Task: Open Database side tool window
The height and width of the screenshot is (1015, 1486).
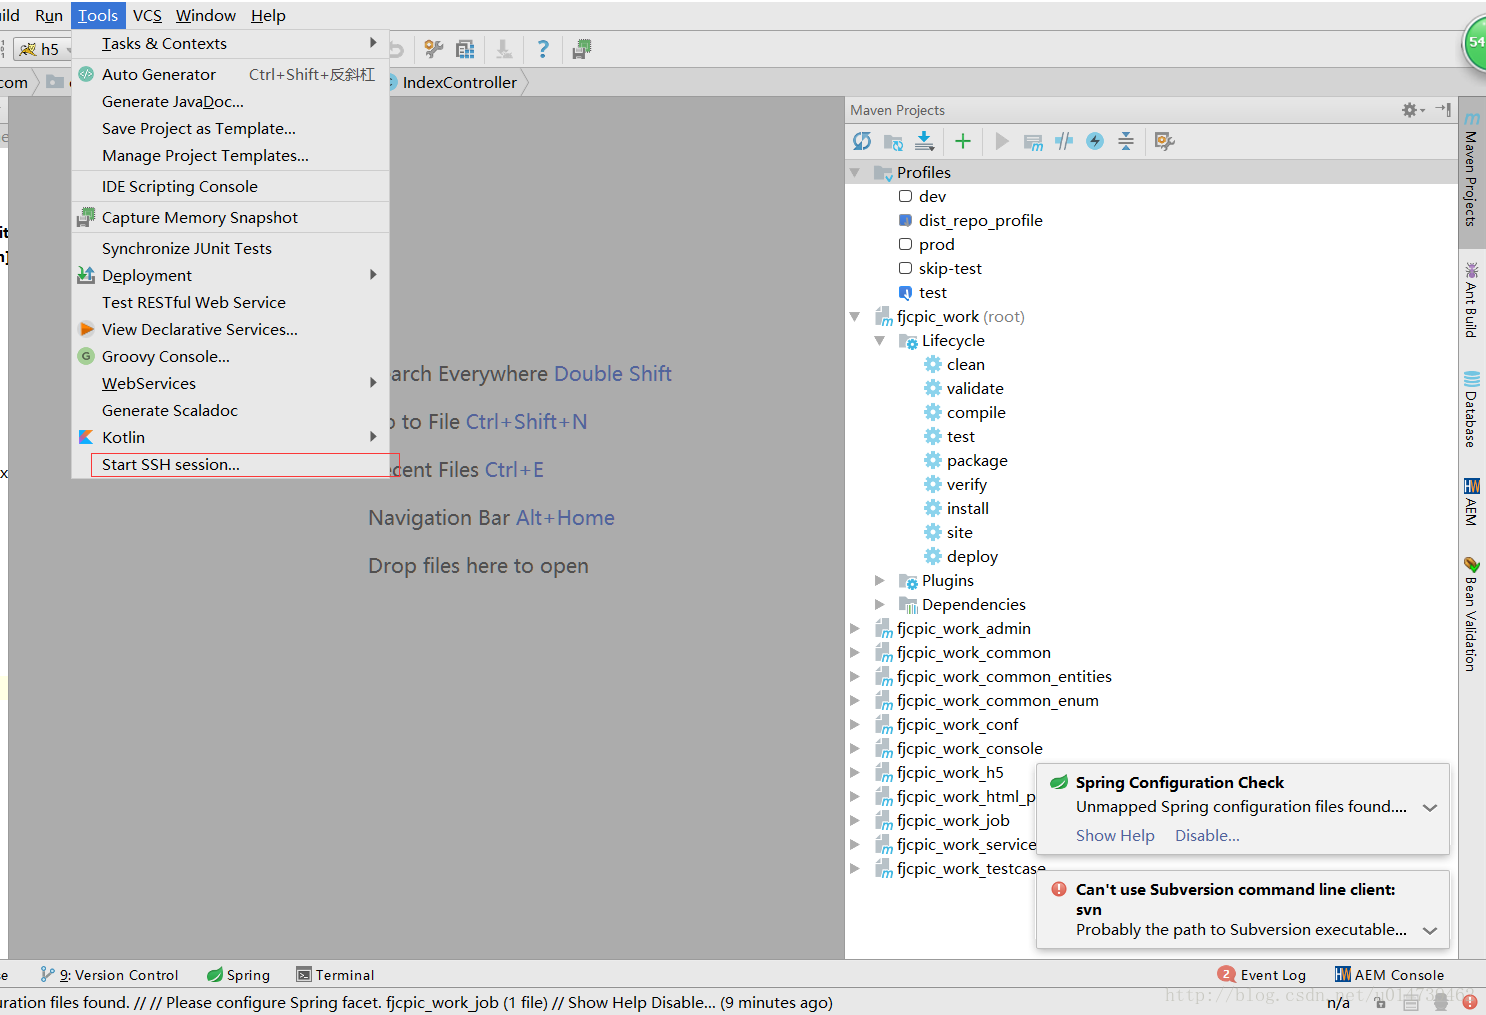Action: tap(1471, 409)
